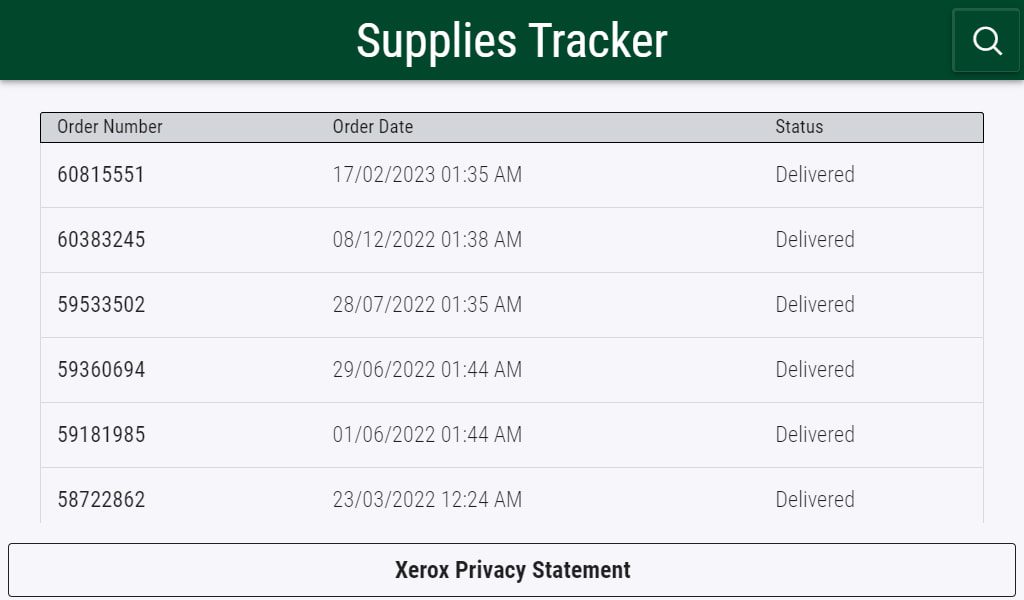Click the order date of order 60383245
1024x600 pixels.
[427, 240]
